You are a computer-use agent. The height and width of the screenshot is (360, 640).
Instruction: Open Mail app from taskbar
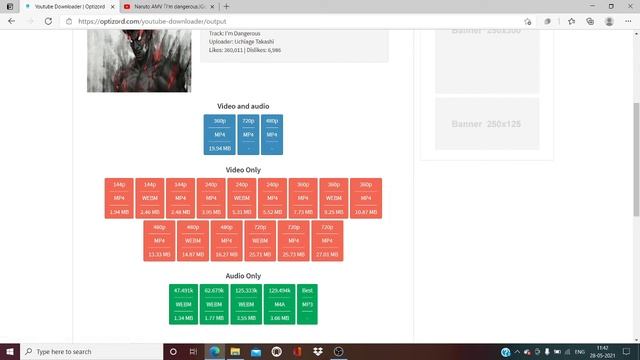pyautogui.click(x=256, y=351)
